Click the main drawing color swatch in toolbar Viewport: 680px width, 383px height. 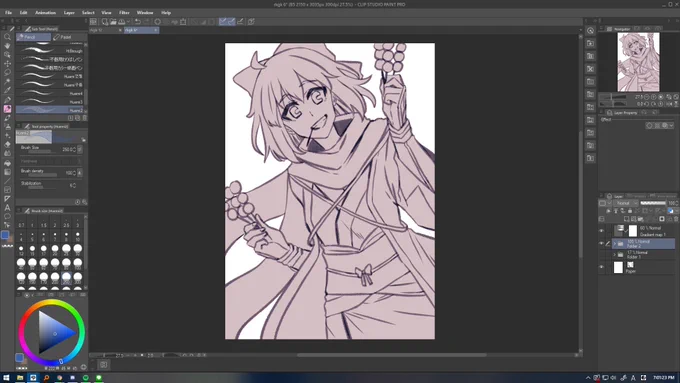coord(5,235)
